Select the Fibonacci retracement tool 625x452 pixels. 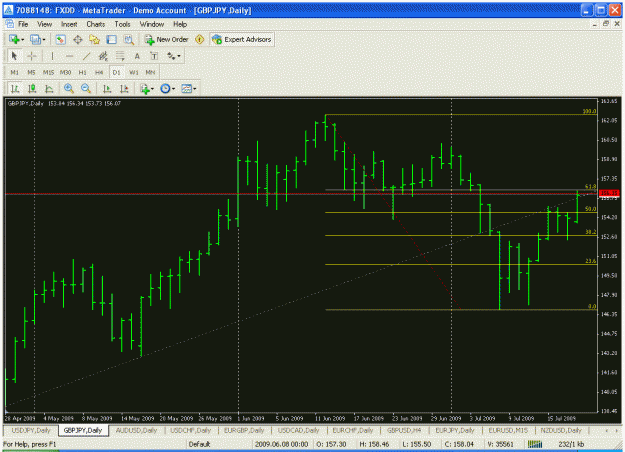(120, 56)
